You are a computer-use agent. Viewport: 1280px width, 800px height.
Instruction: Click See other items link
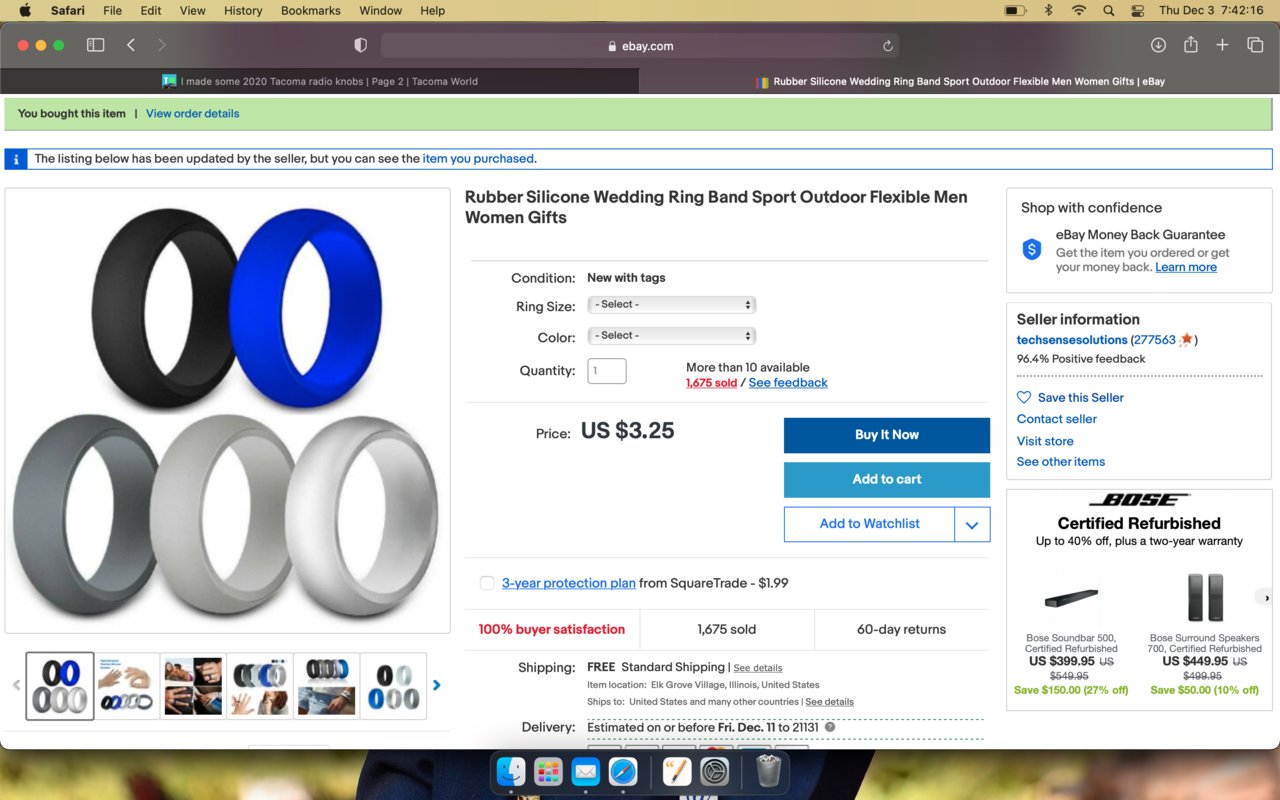coord(1061,462)
